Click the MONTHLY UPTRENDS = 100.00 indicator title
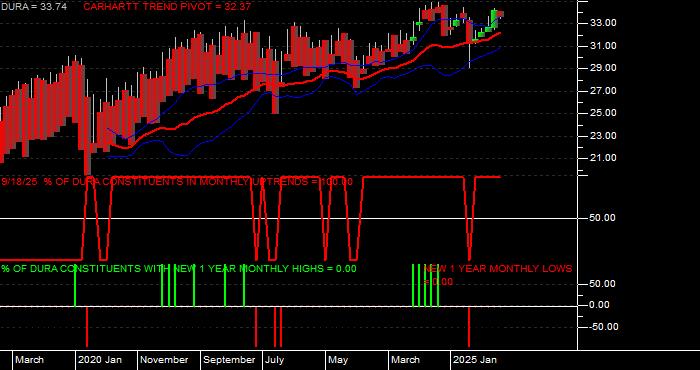 tap(177, 182)
